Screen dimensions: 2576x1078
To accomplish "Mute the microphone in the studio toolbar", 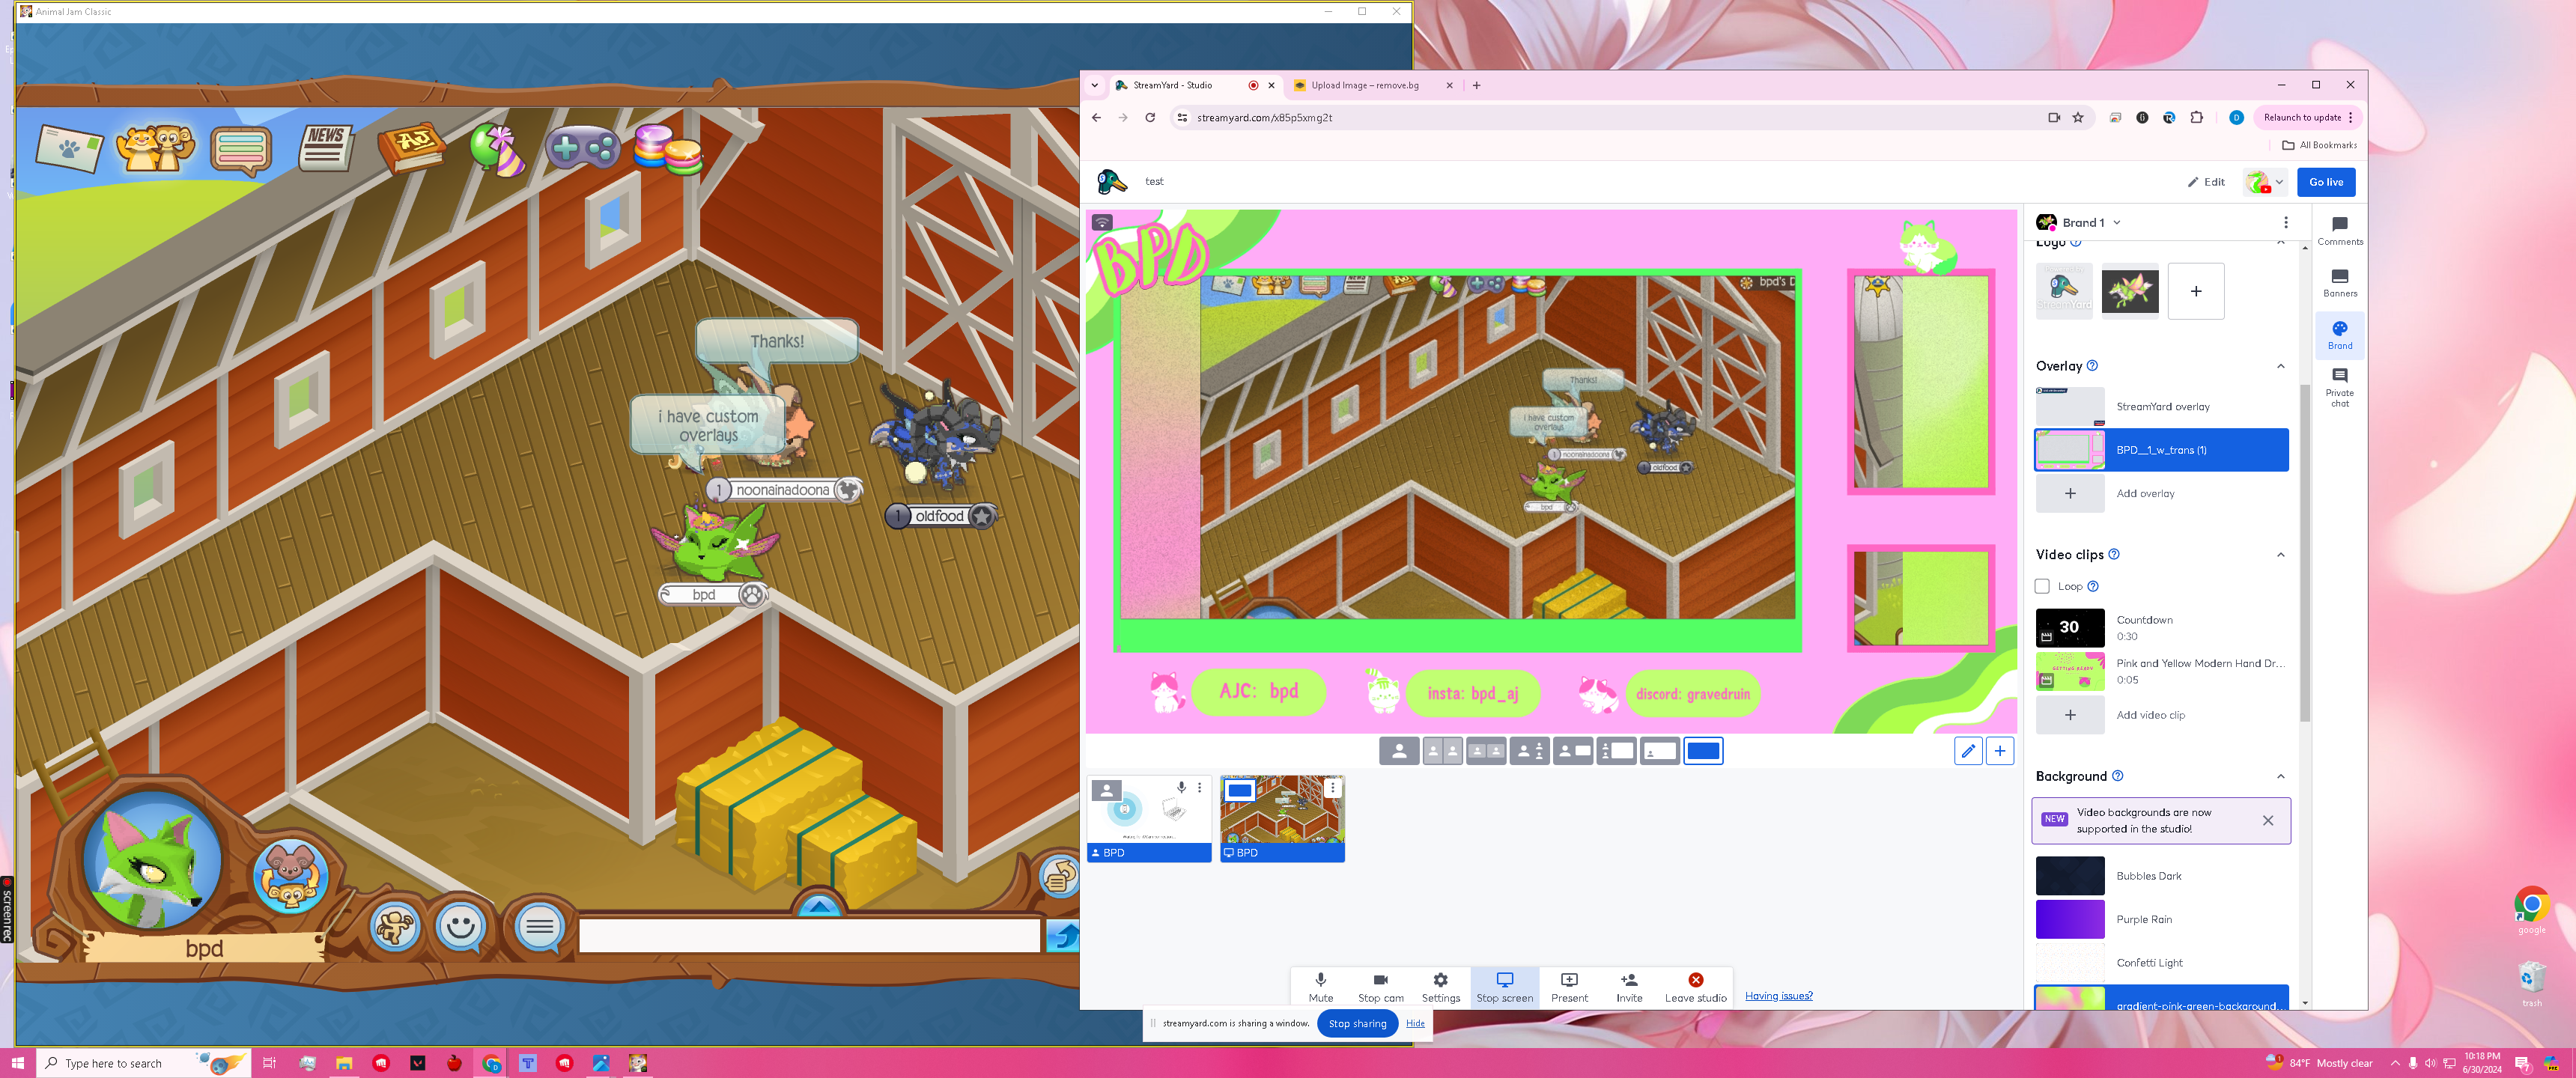I will (1320, 987).
